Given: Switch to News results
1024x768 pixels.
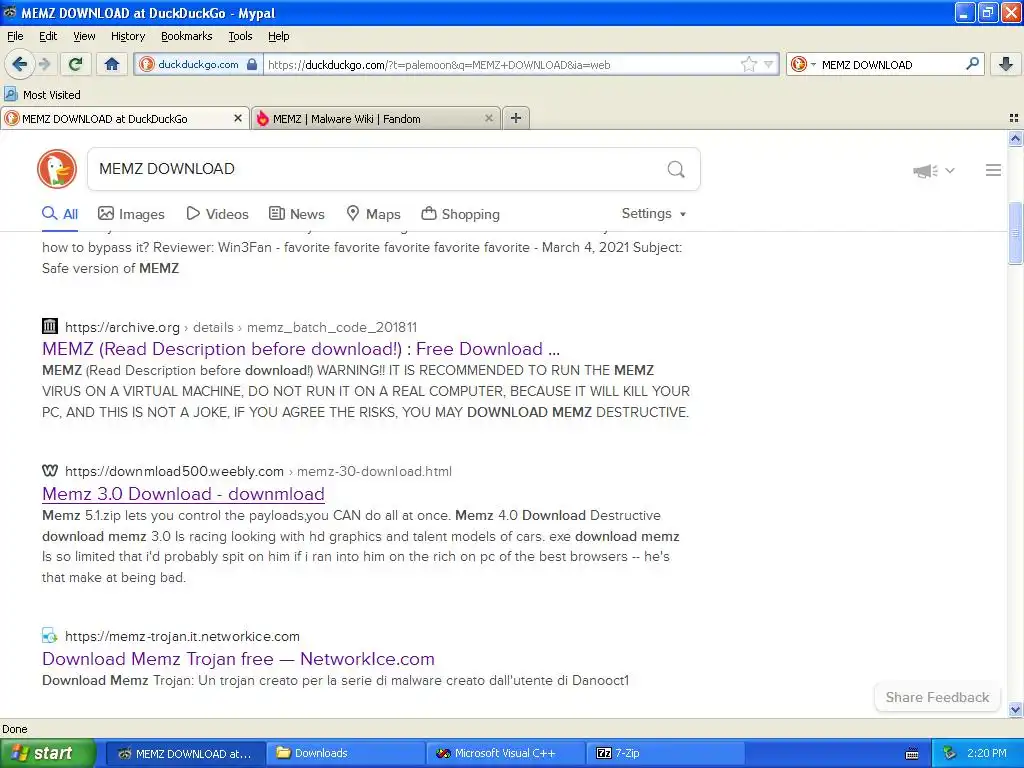Looking at the screenshot, I should click(x=297, y=214).
